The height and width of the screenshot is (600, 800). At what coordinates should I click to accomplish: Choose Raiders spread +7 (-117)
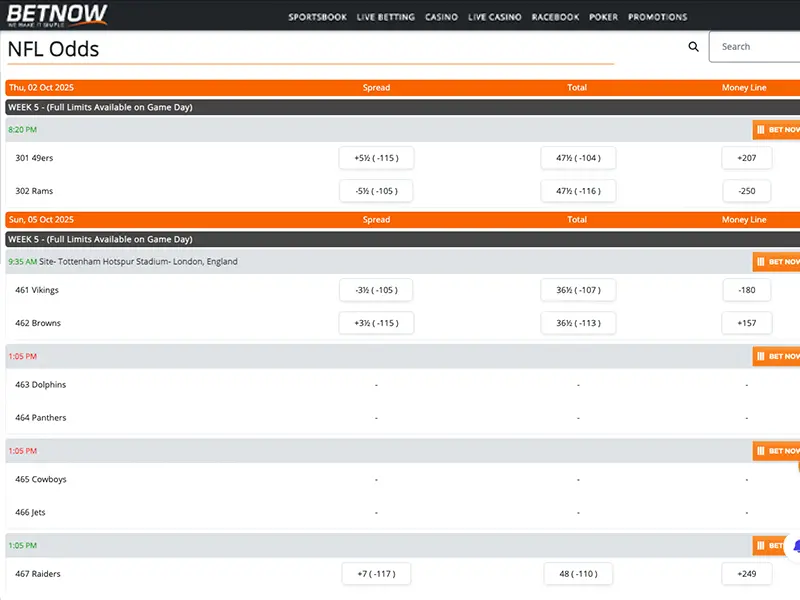(x=376, y=574)
